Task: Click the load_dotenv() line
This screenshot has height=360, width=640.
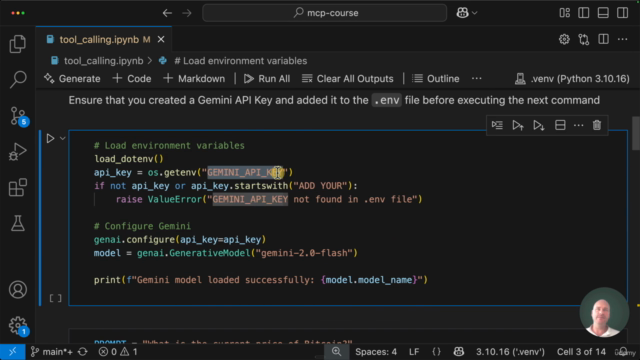Action: point(129,159)
